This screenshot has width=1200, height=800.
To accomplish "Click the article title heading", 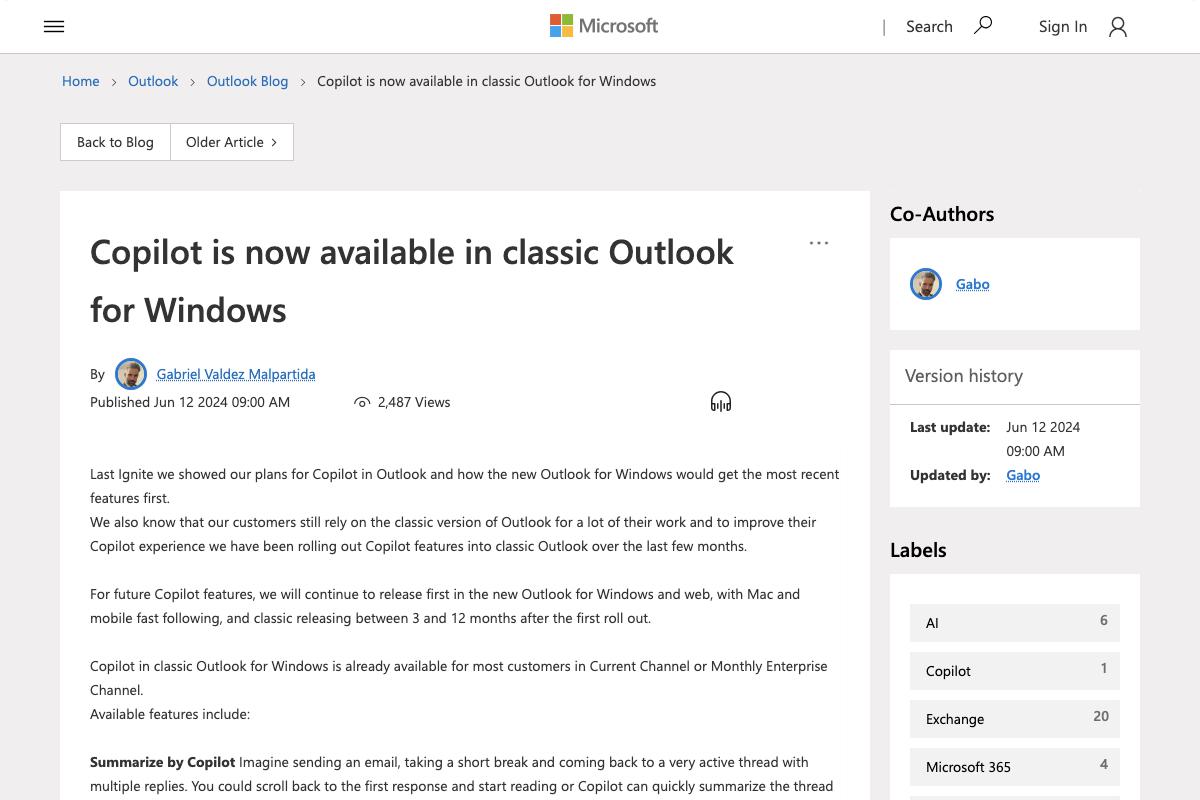I will pos(412,281).
